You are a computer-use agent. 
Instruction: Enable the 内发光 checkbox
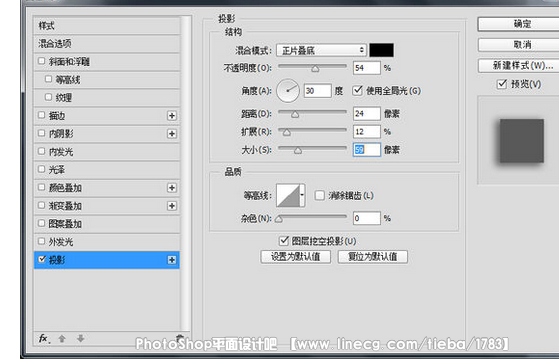41,151
